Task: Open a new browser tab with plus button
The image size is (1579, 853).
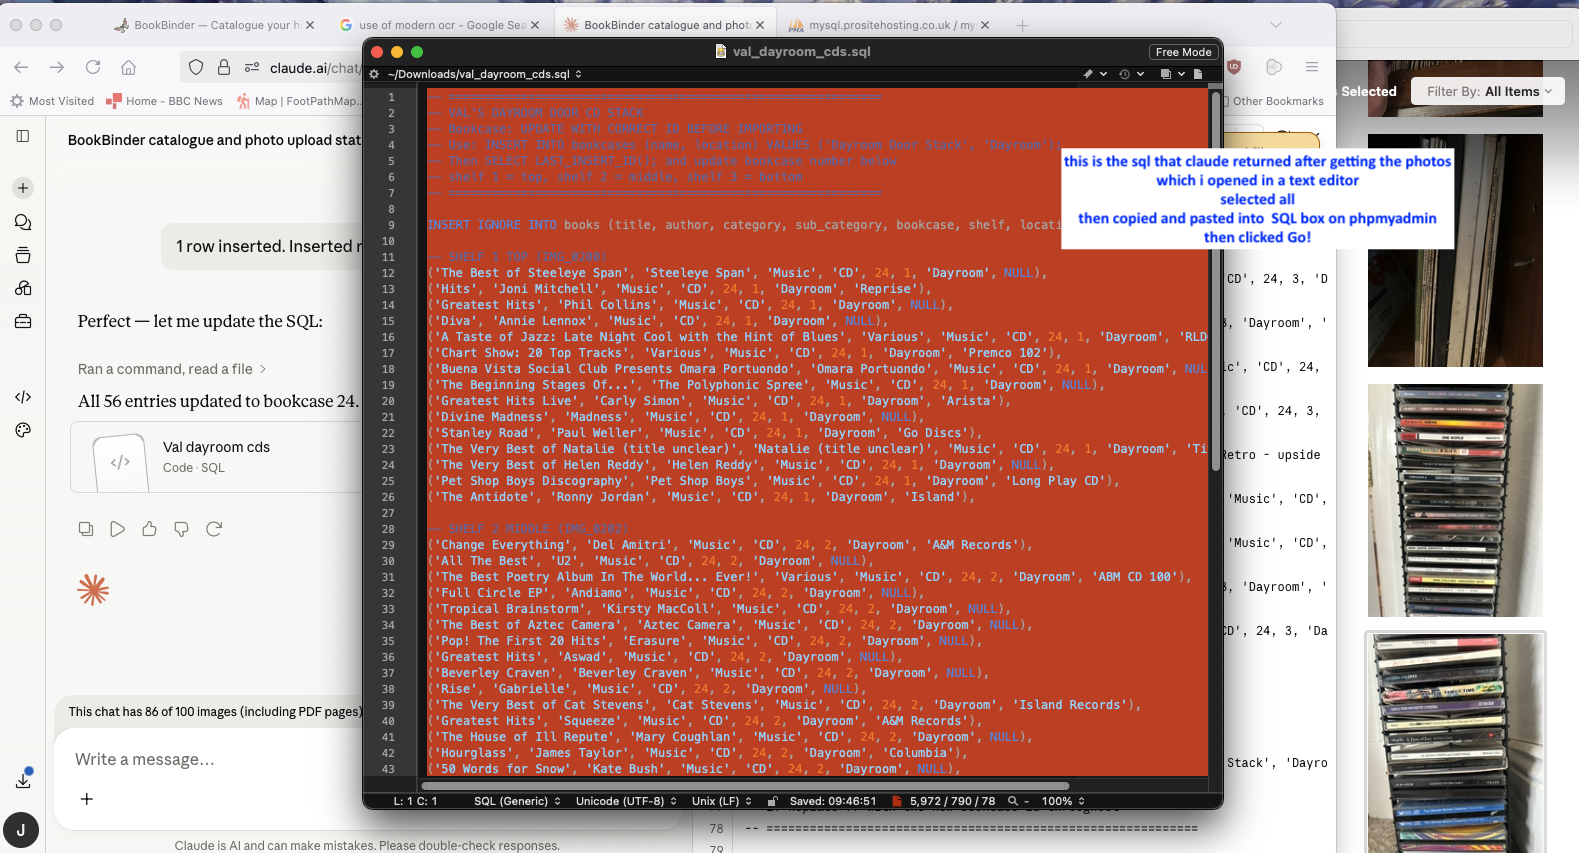Action: [x=1022, y=25]
